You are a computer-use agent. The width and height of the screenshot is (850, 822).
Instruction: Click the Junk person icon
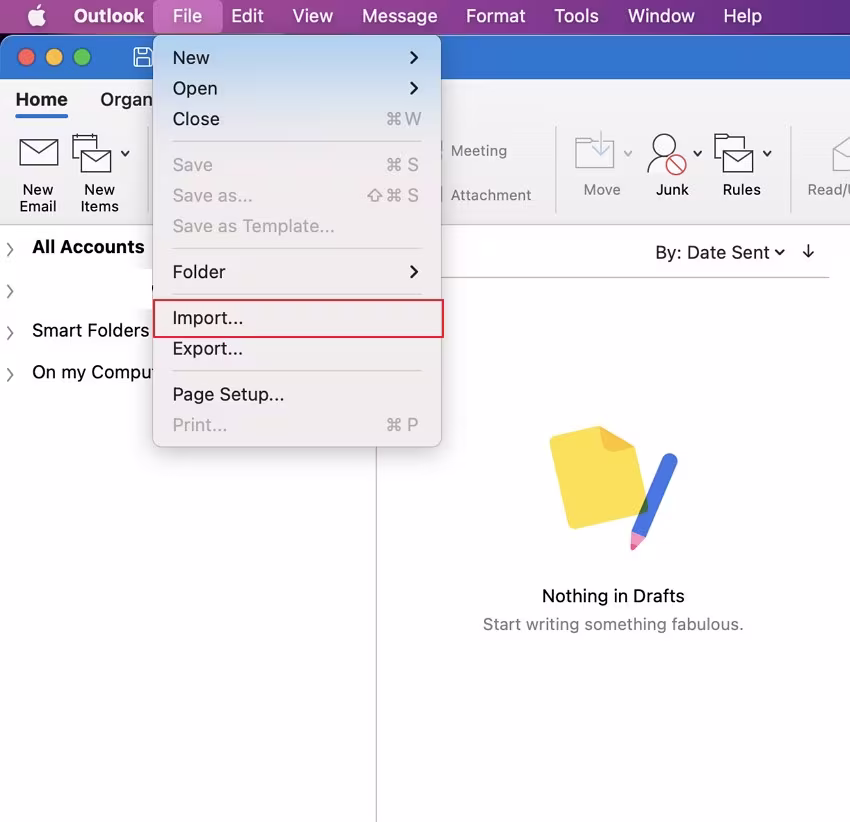click(666, 154)
